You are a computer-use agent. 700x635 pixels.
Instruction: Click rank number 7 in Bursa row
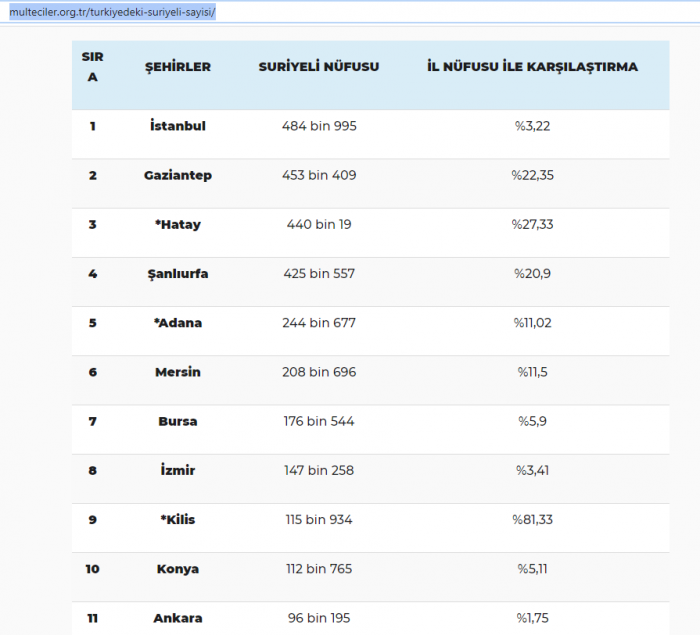tap(92, 421)
